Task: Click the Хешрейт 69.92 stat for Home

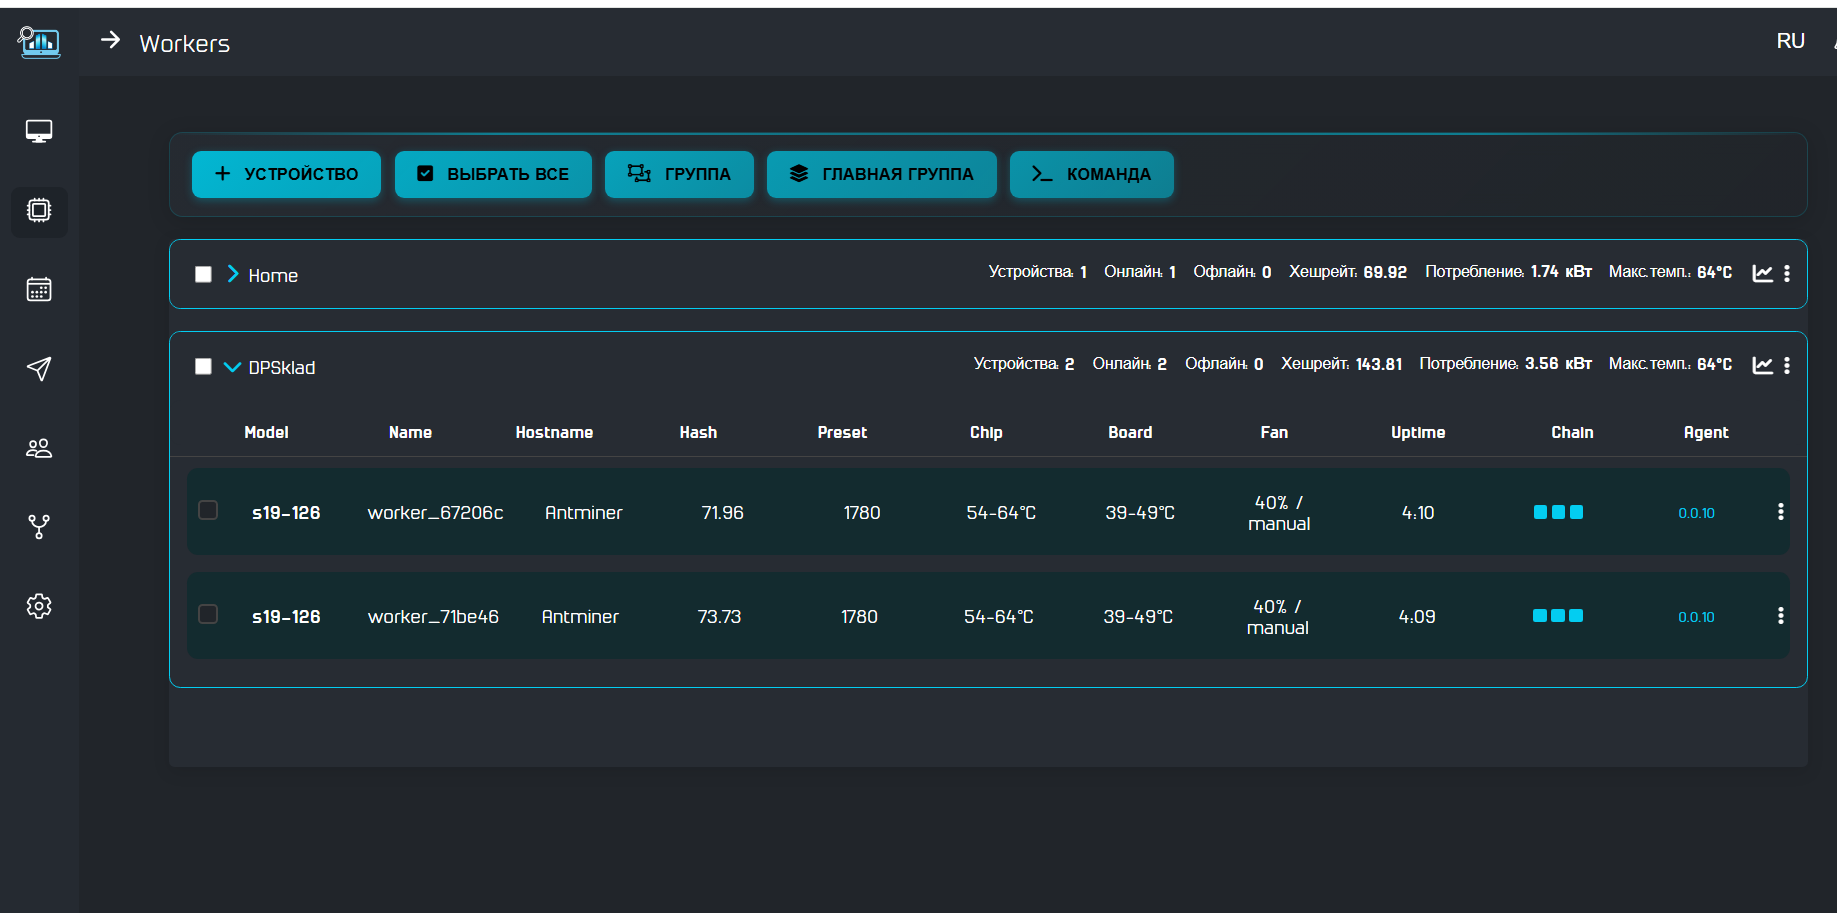Action: point(1348,272)
